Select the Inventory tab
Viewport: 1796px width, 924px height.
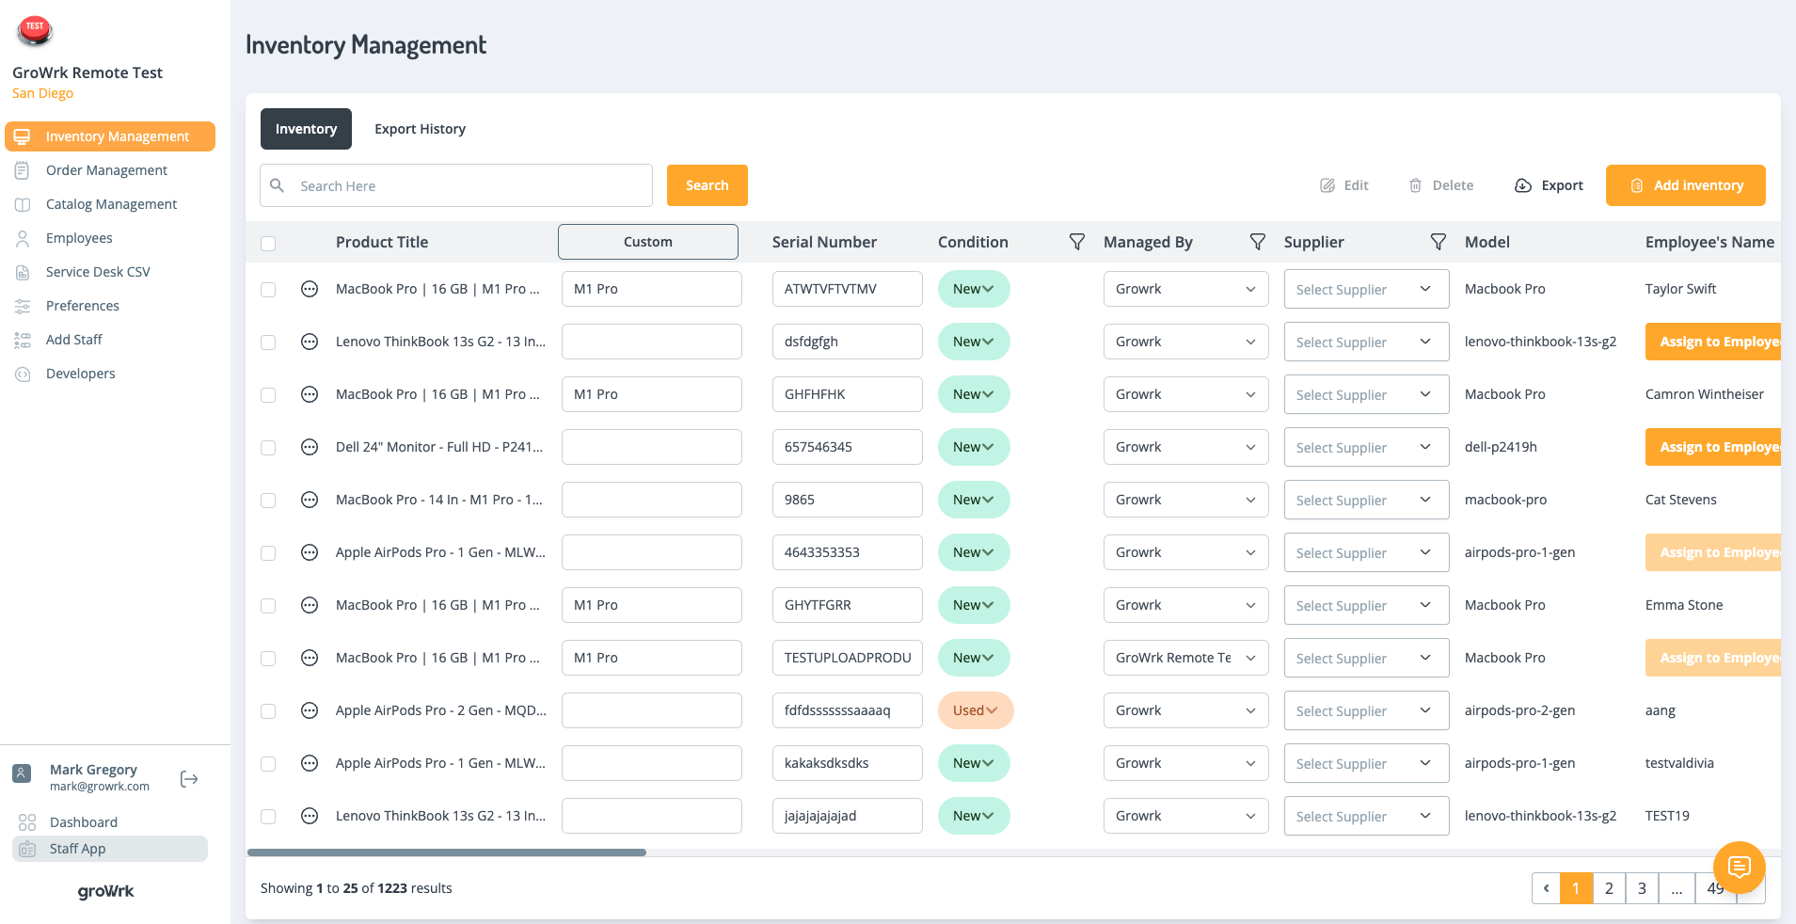pos(305,128)
